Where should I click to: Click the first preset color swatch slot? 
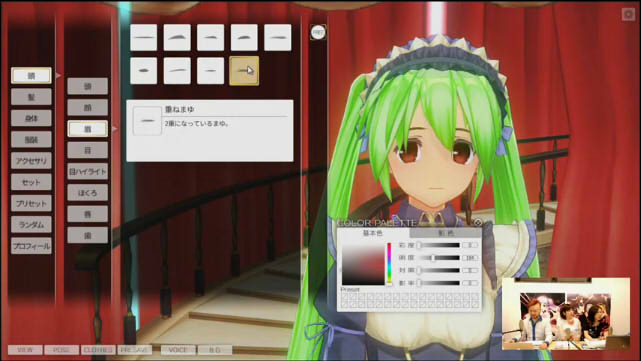coord(345,296)
